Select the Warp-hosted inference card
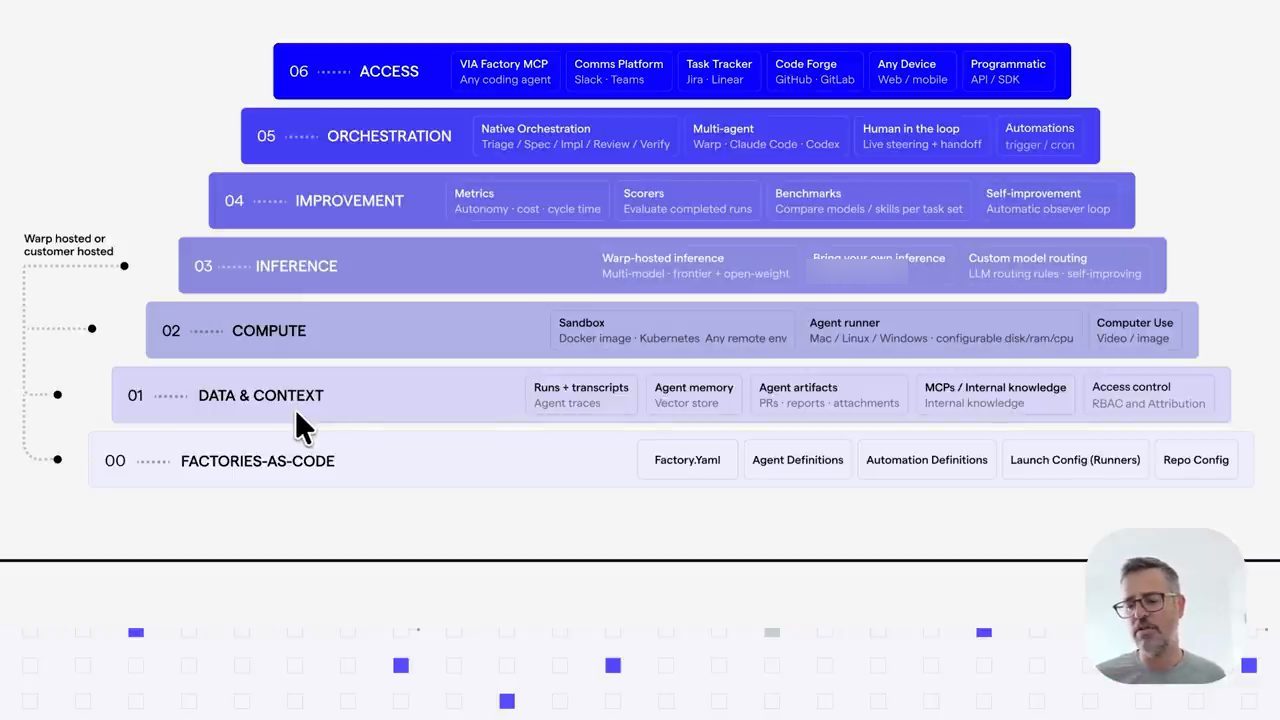This screenshot has height=720, width=1280. [x=696, y=266]
